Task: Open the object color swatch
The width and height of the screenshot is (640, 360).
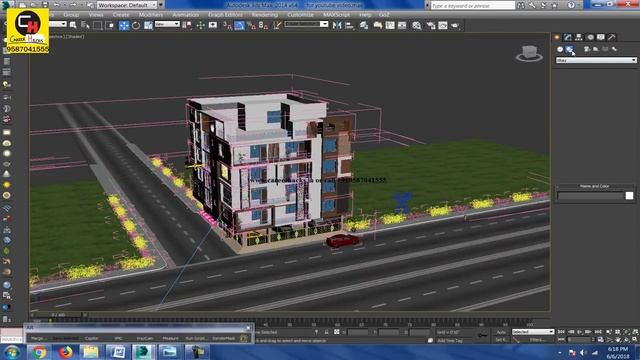Action: pyautogui.click(x=629, y=196)
